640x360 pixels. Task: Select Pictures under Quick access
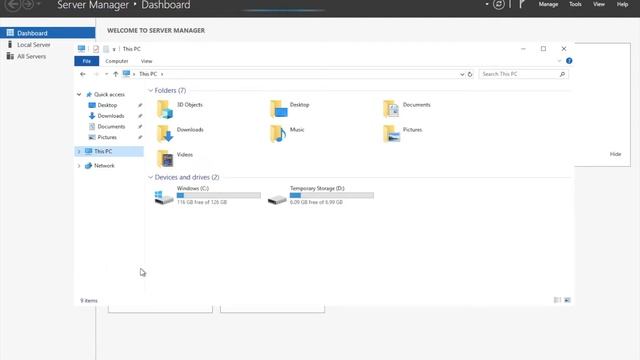[107, 137]
